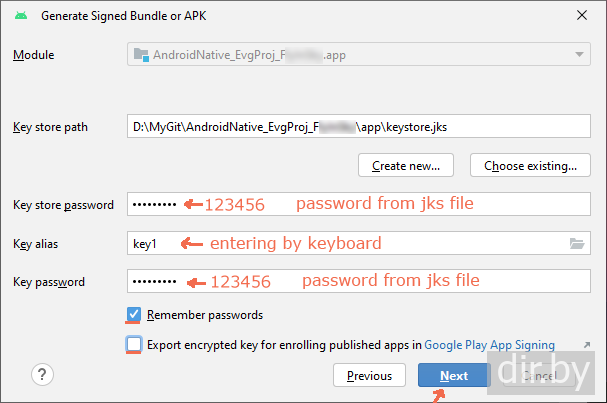
Task: Open help with the question mark button
Action: pos(42,375)
